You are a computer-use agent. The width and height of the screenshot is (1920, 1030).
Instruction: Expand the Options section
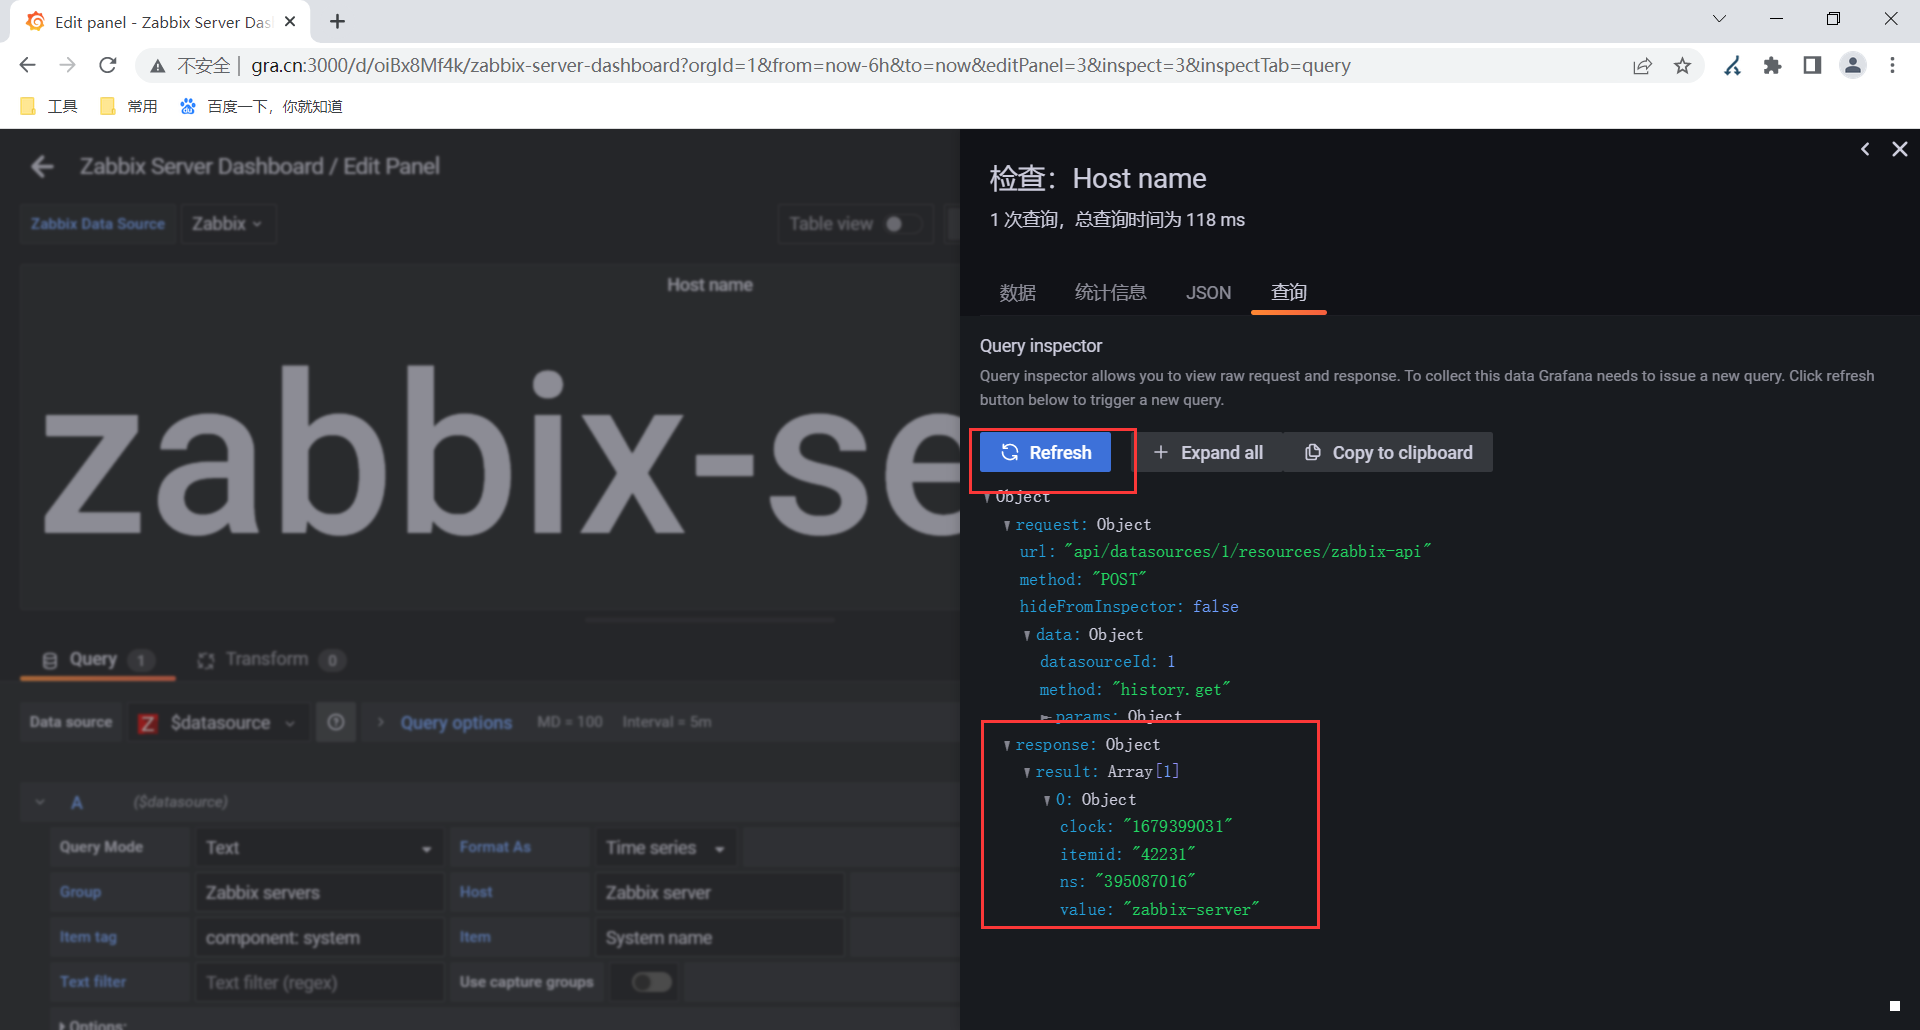[x=92, y=1024]
